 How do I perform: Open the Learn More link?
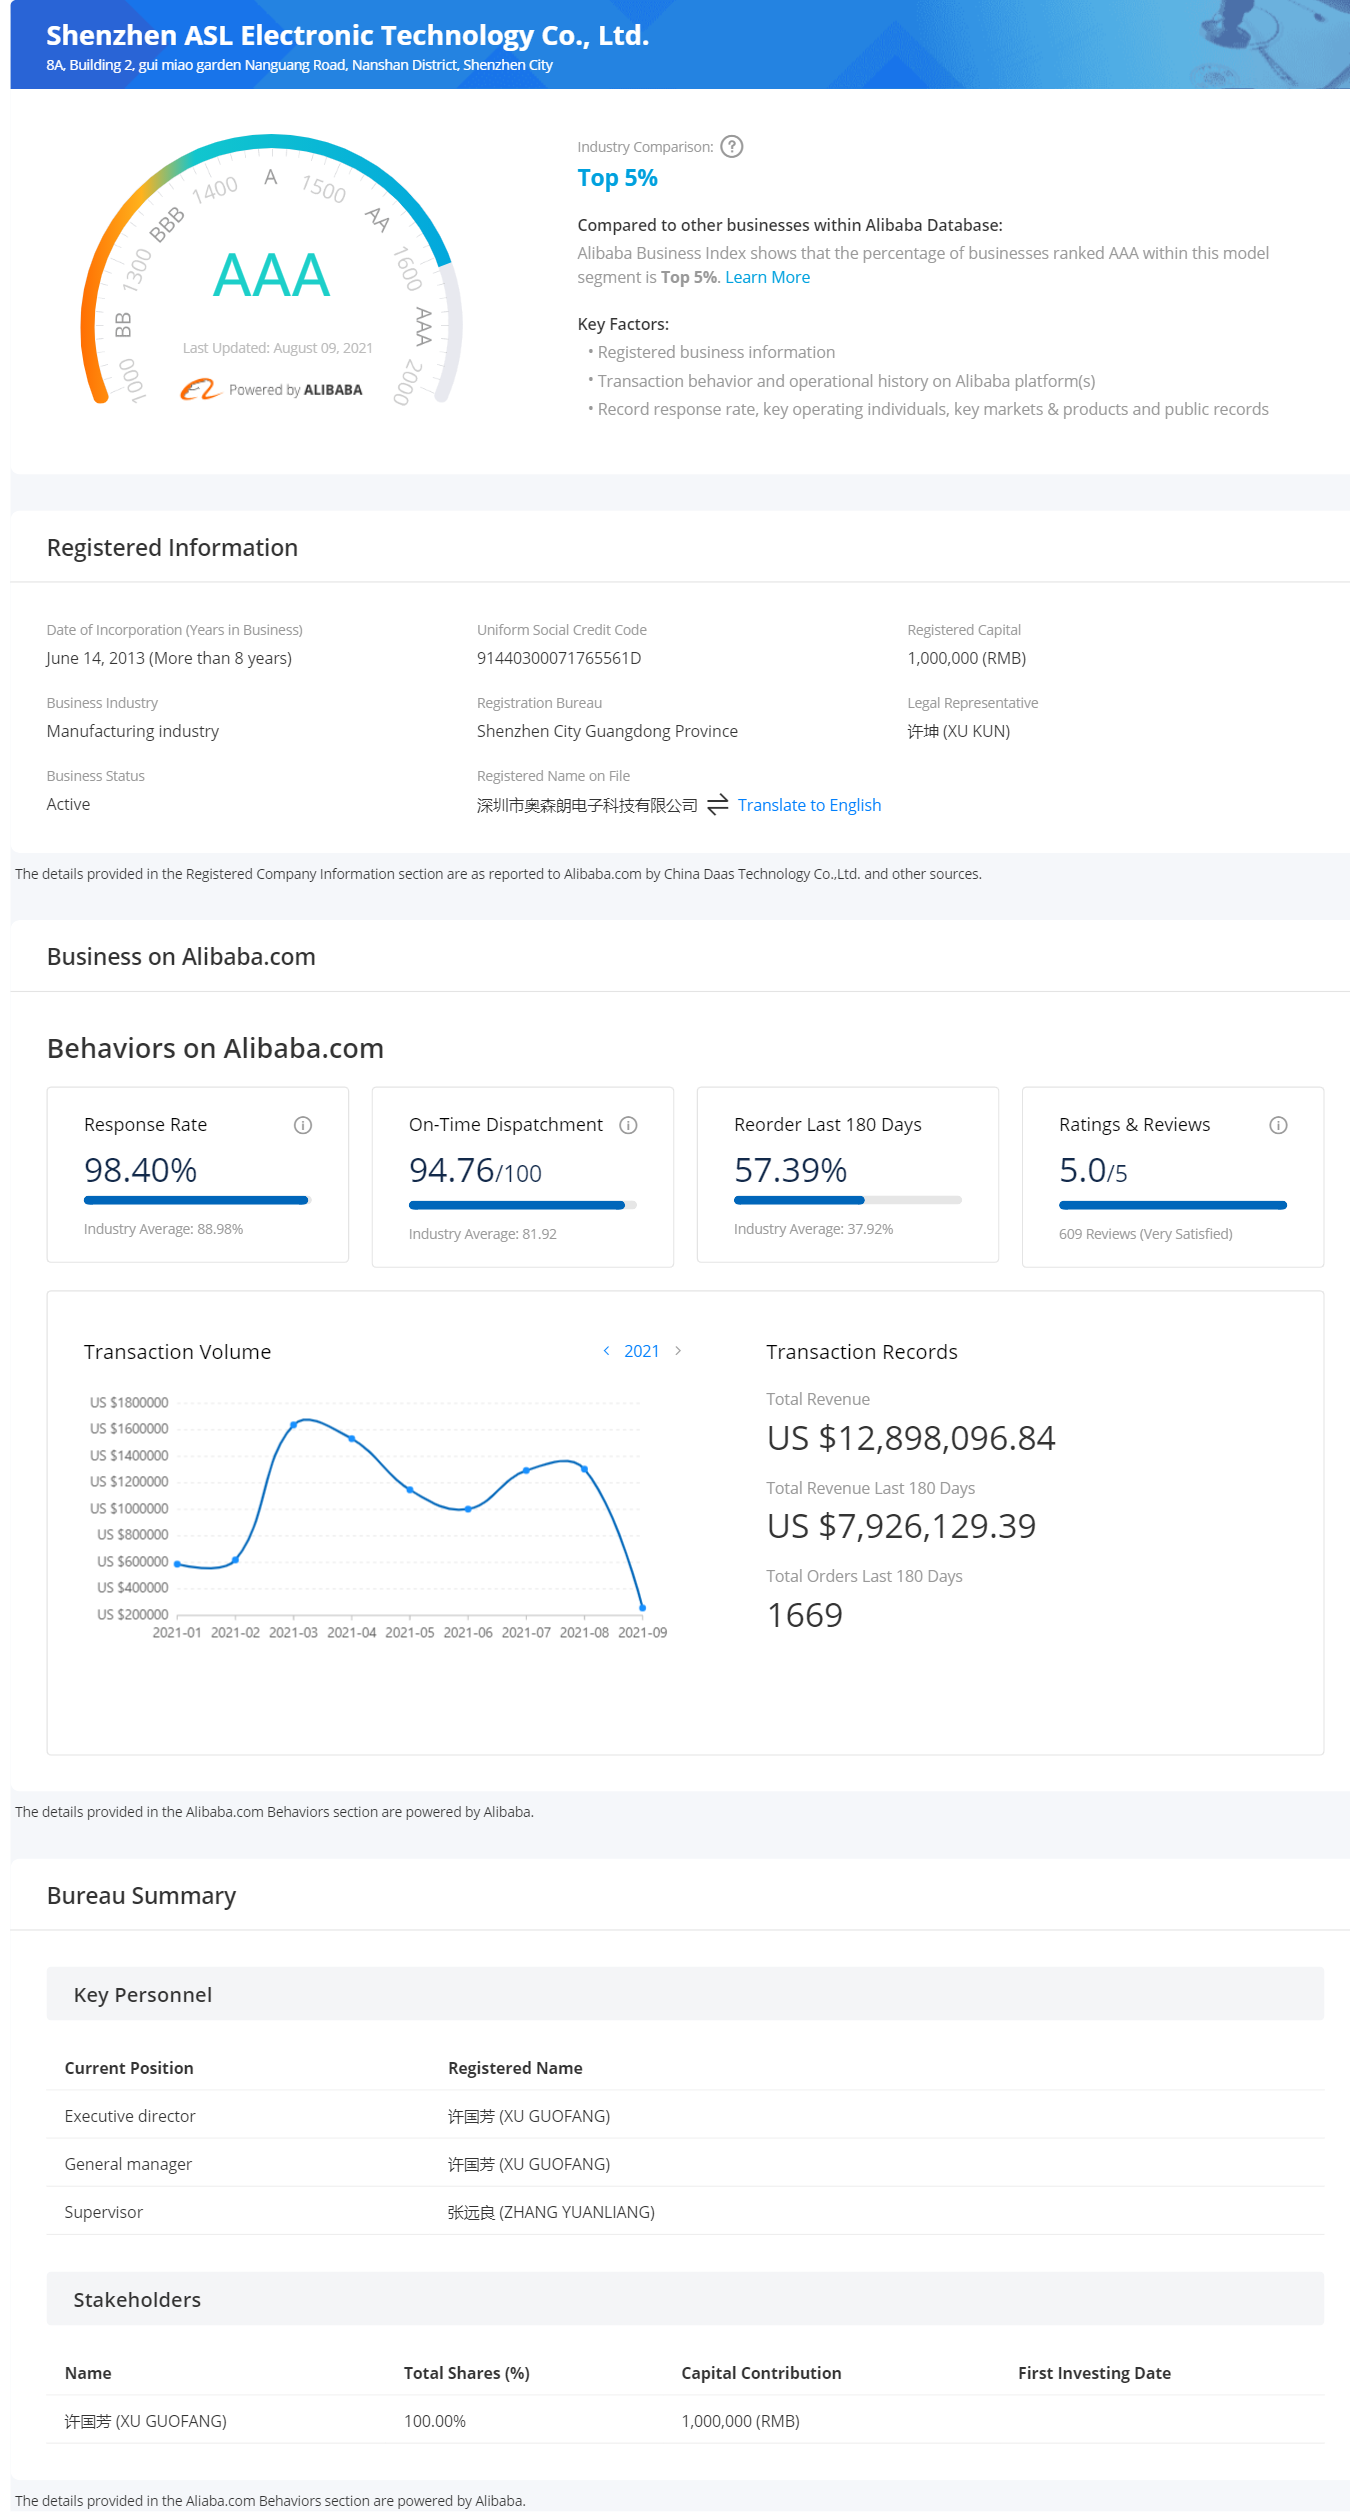point(767,277)
